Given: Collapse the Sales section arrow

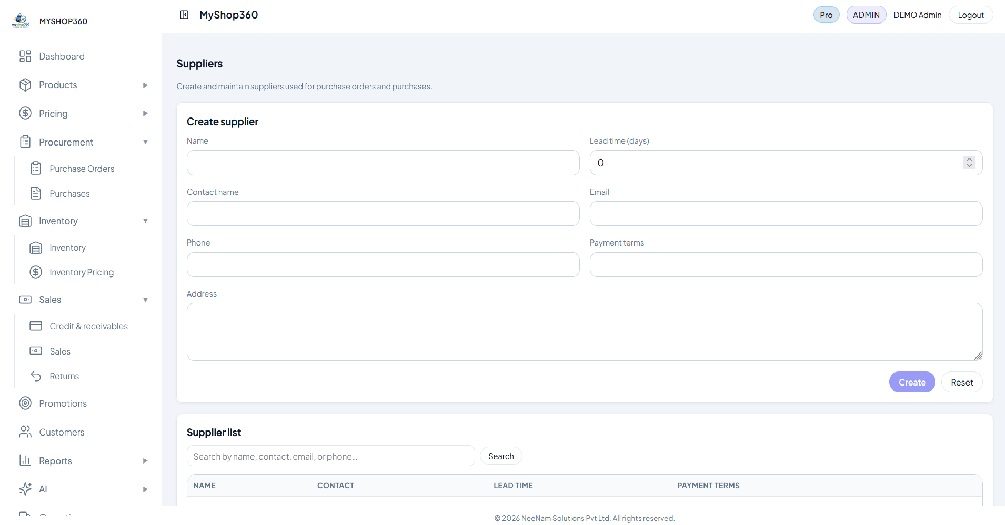Looking at the screenshot, I should click(x=145, y=300).
